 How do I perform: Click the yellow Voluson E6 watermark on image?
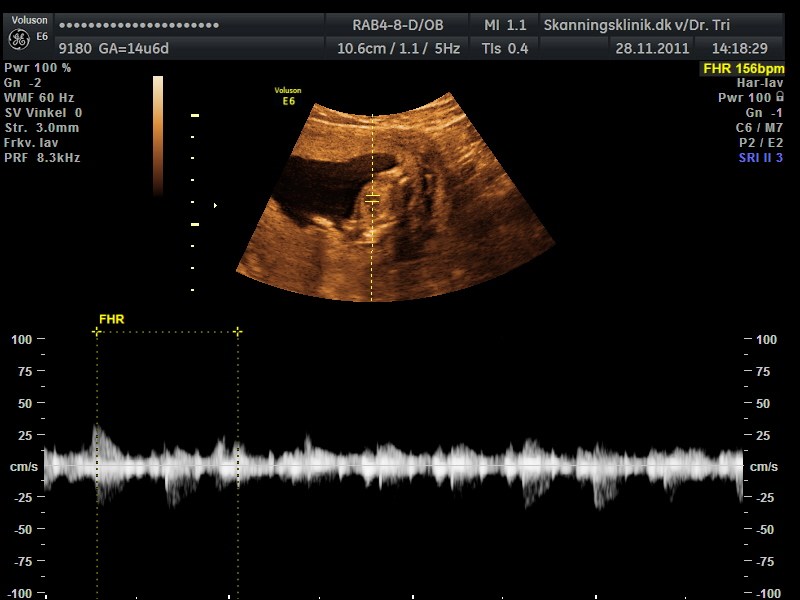tap(287, 96)
